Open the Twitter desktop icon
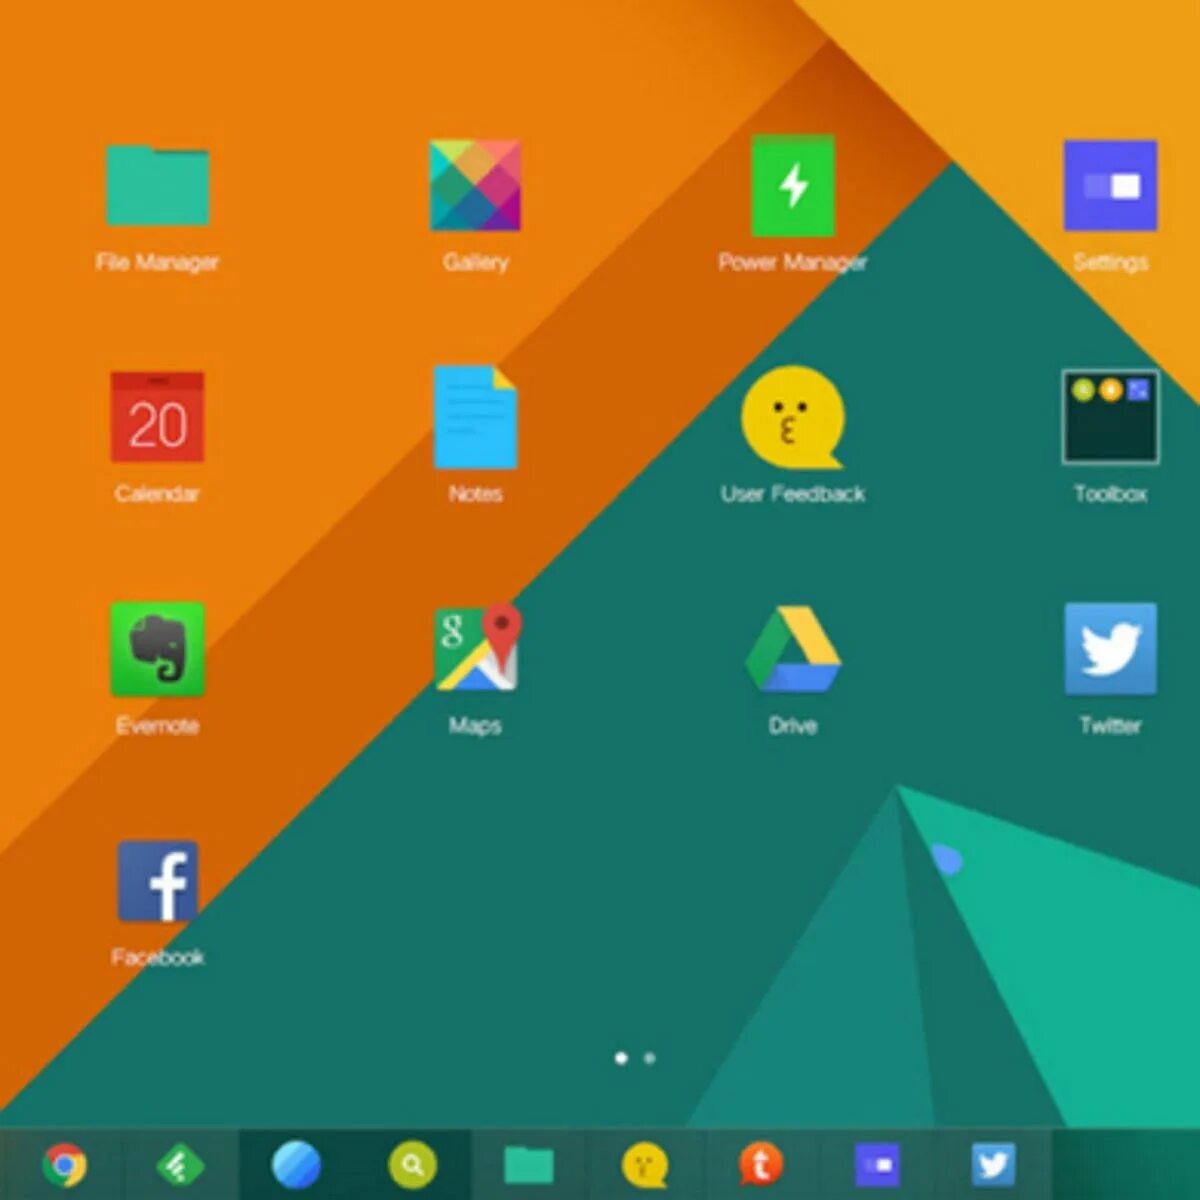Screen dimensions: 1200x1200 point(1110,648)
